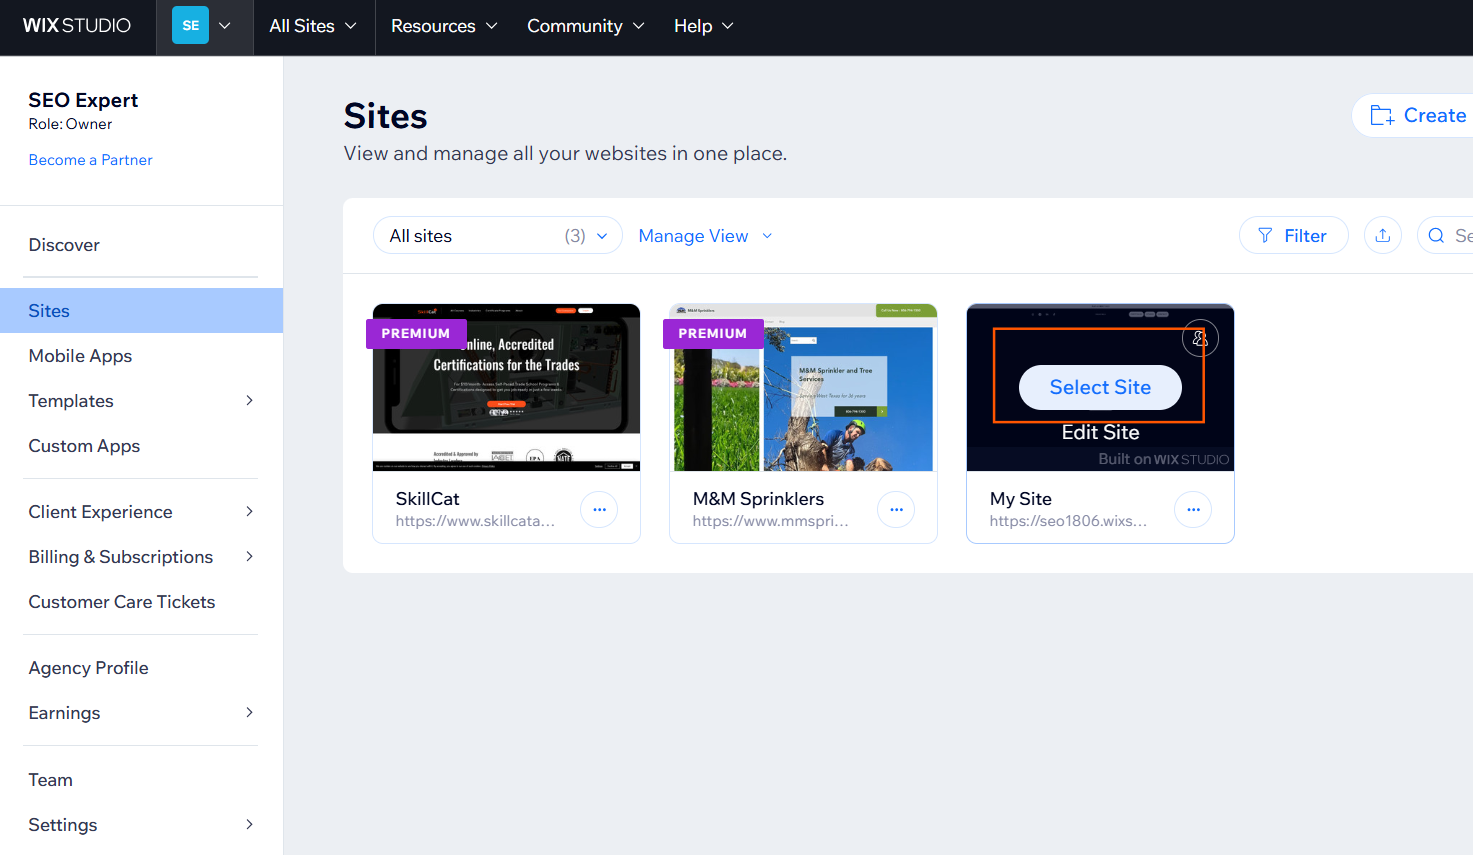Screen dimensions: 1473x855
Task: Open the SE account avatar menu
Action: click(190, 25)
